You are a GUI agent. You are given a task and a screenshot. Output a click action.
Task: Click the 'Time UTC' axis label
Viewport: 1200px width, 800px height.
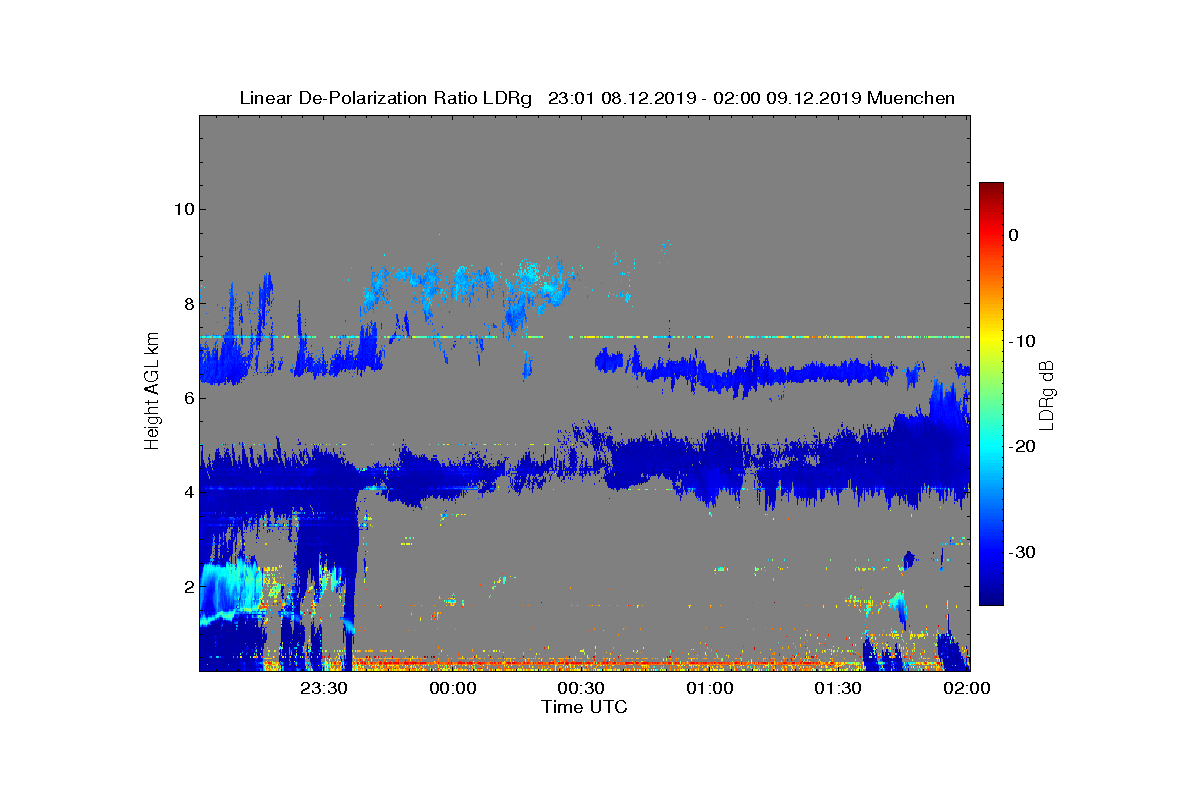pyautogui.click(x=585, y=707)
